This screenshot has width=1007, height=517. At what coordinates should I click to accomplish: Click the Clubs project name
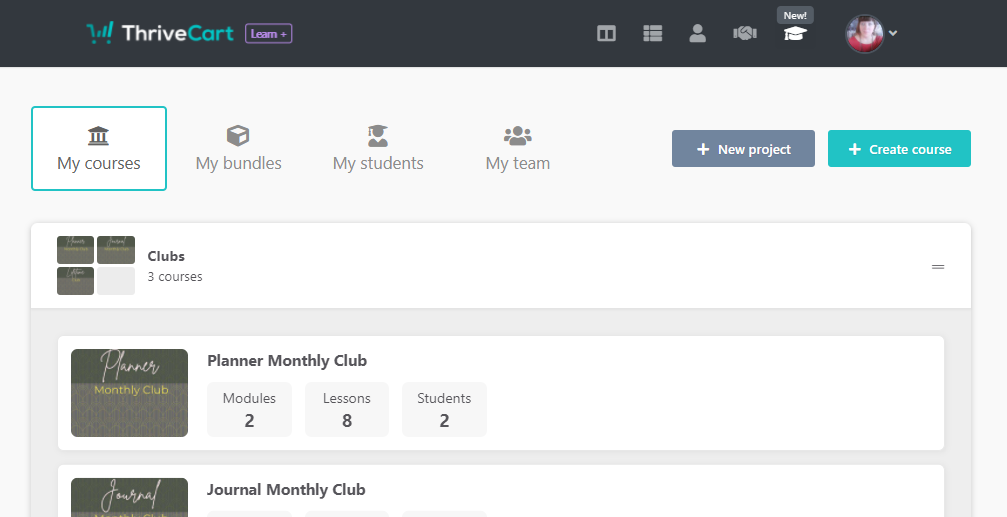click(x=166, y=256)
